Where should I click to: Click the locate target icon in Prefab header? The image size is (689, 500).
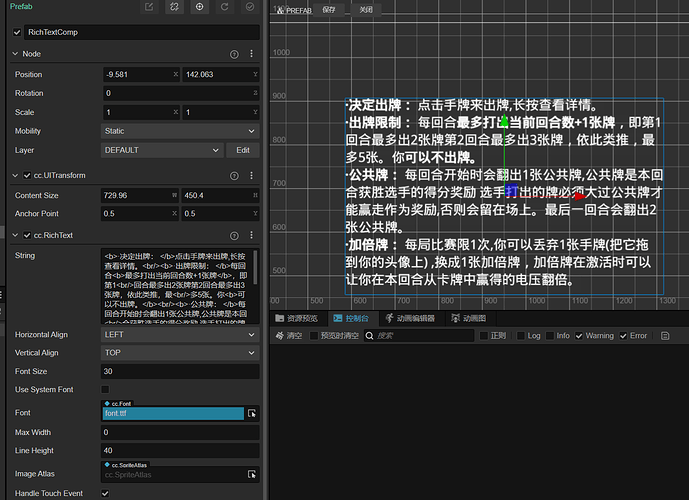pyautogui.click(x=199, y=7)
